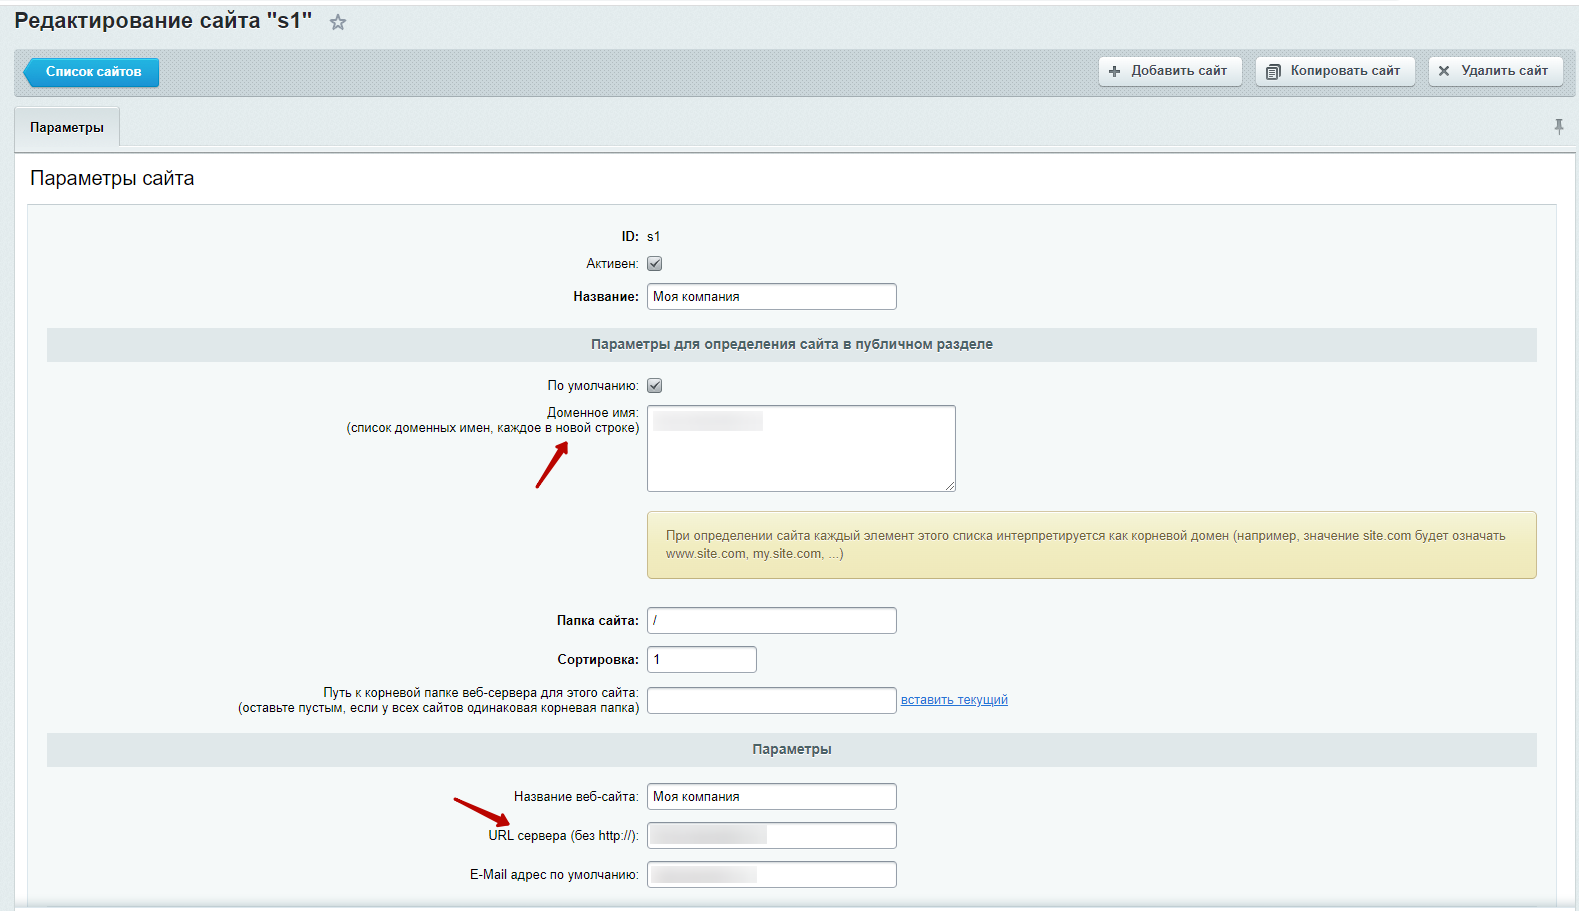
Task: Click the plus icon on Добавить сайт
Action: point(1114,71)
